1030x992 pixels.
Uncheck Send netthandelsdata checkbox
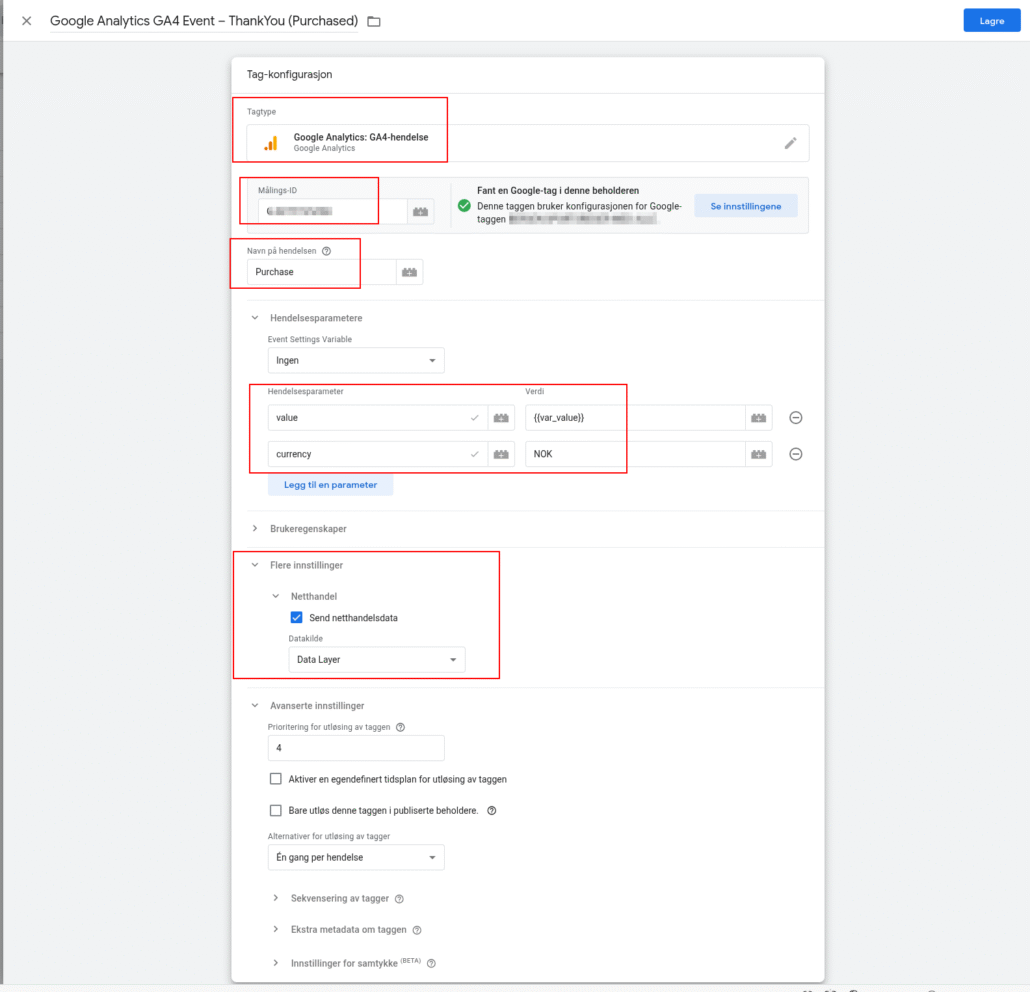pyautogui.click(x=296, y=618)
